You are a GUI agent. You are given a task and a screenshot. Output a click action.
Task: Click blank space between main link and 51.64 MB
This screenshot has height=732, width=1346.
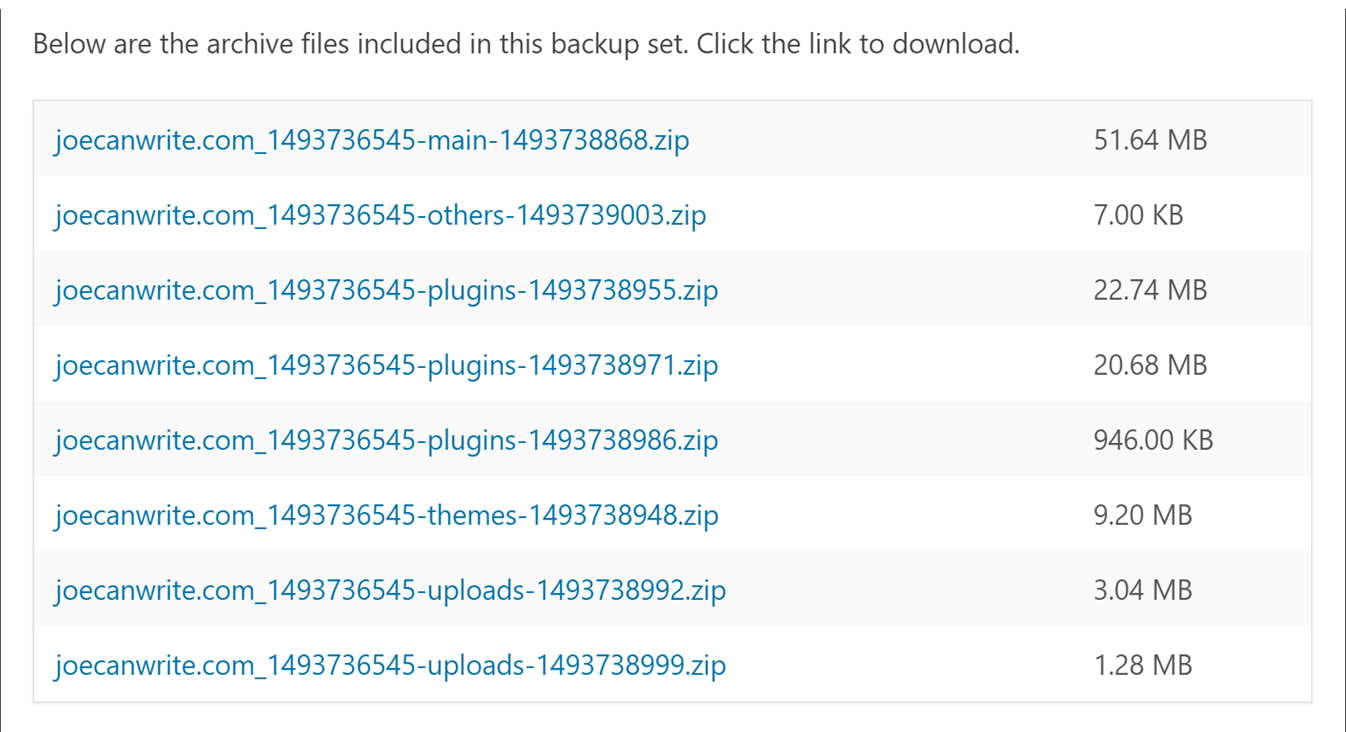click(890, 140)
